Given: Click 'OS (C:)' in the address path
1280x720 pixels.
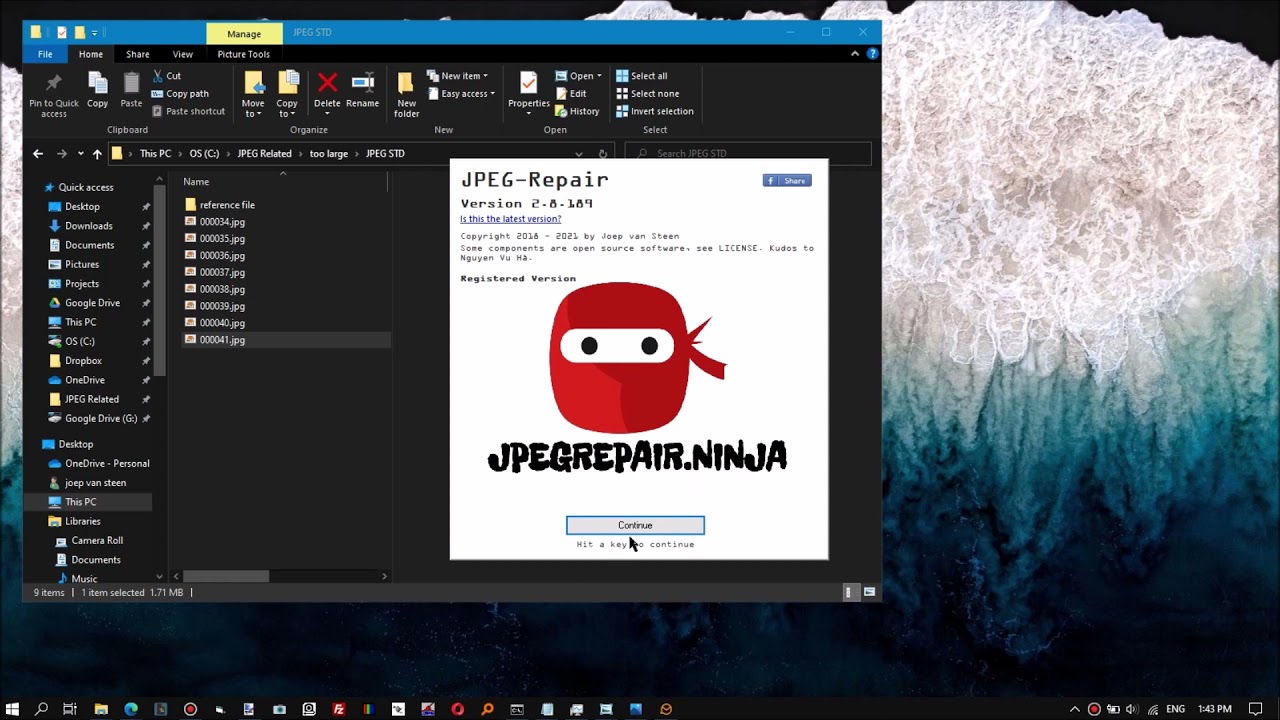Looking at the screenshot, I should pyautogui.click(x=204, y=154).
